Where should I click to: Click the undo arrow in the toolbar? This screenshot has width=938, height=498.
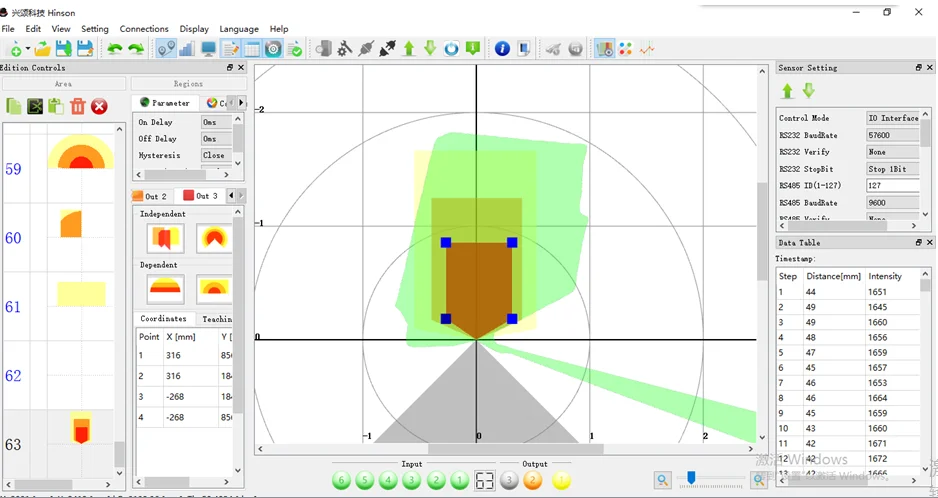[114, 48]
